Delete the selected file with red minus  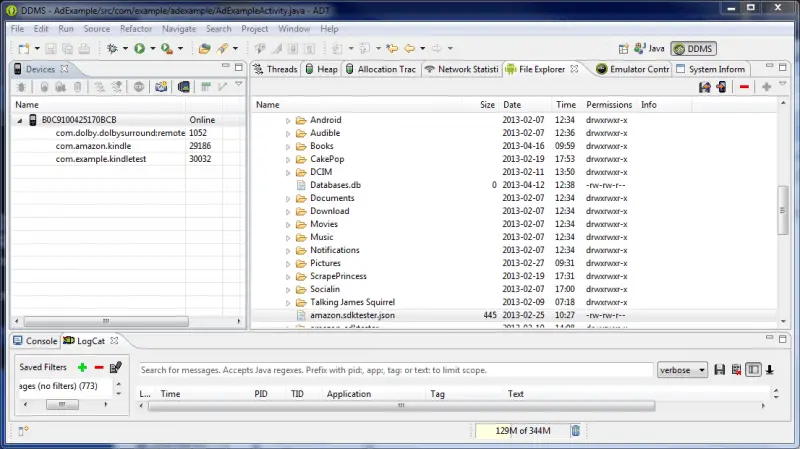point(744,87)
